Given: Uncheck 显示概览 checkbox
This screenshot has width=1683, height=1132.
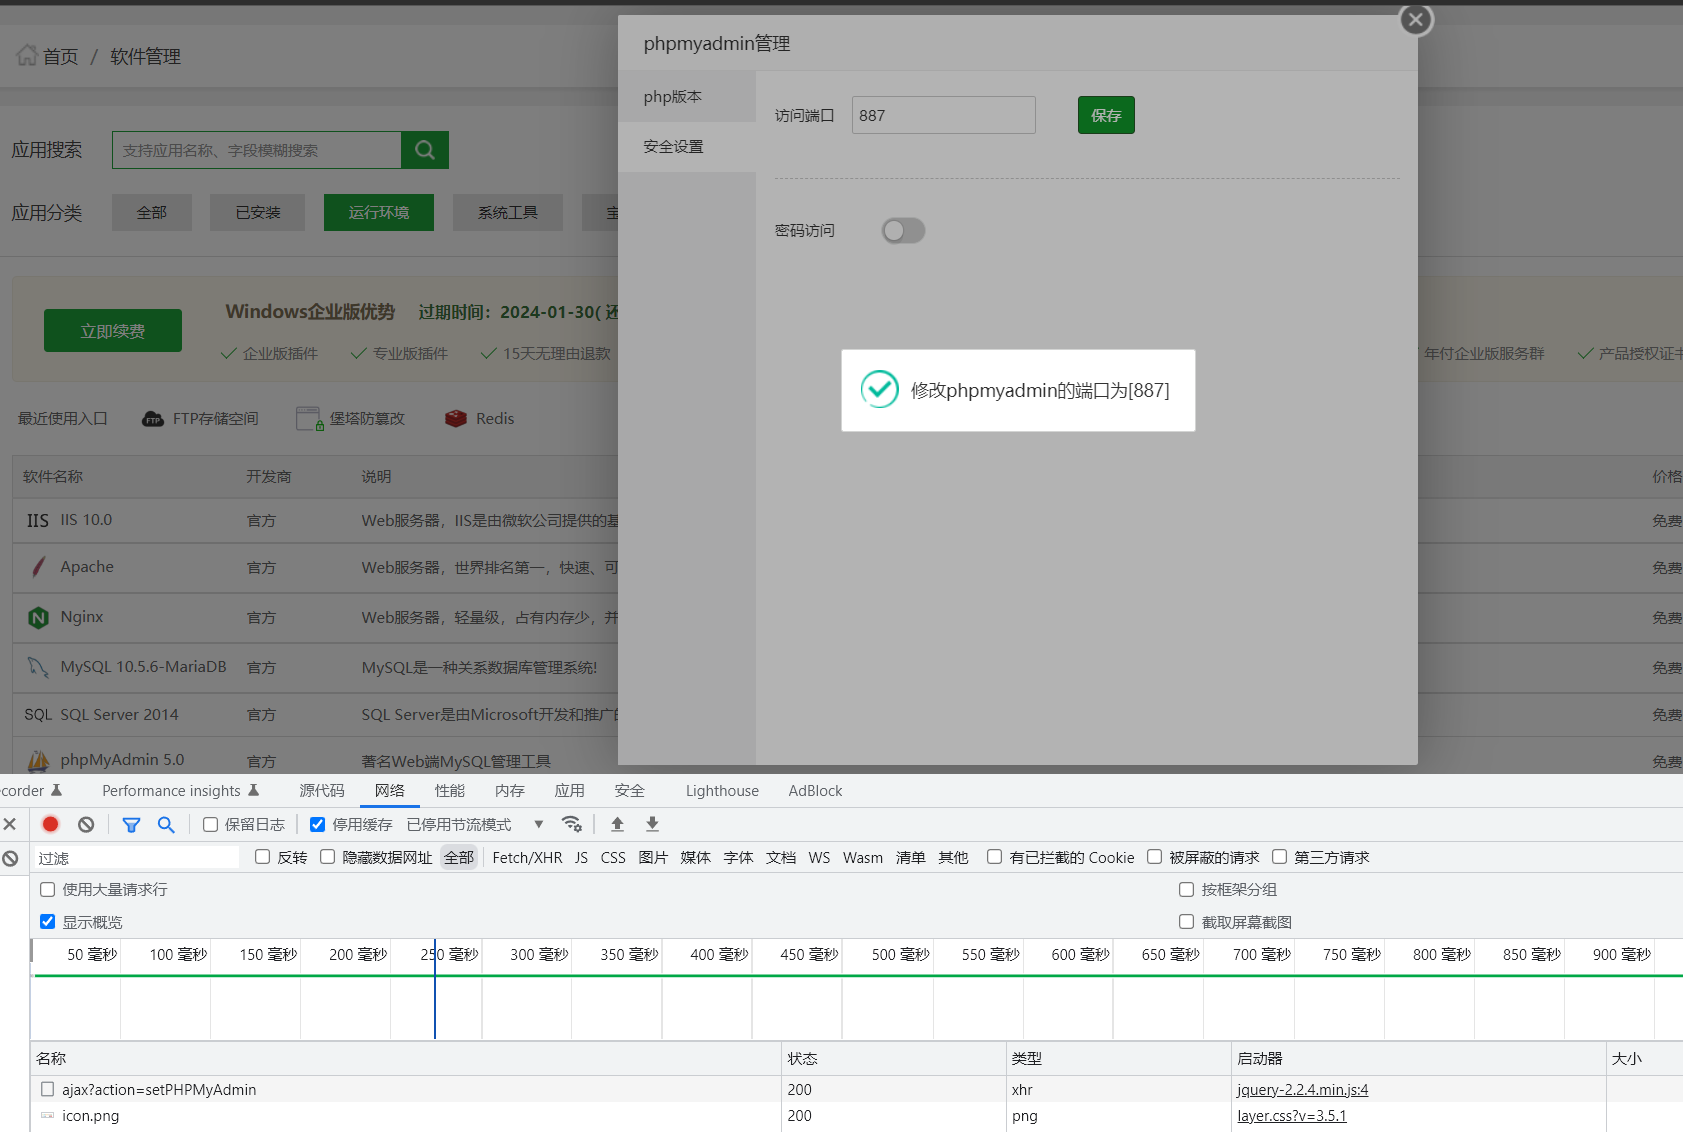Looking at the screenshot, I should coord(47,921).
